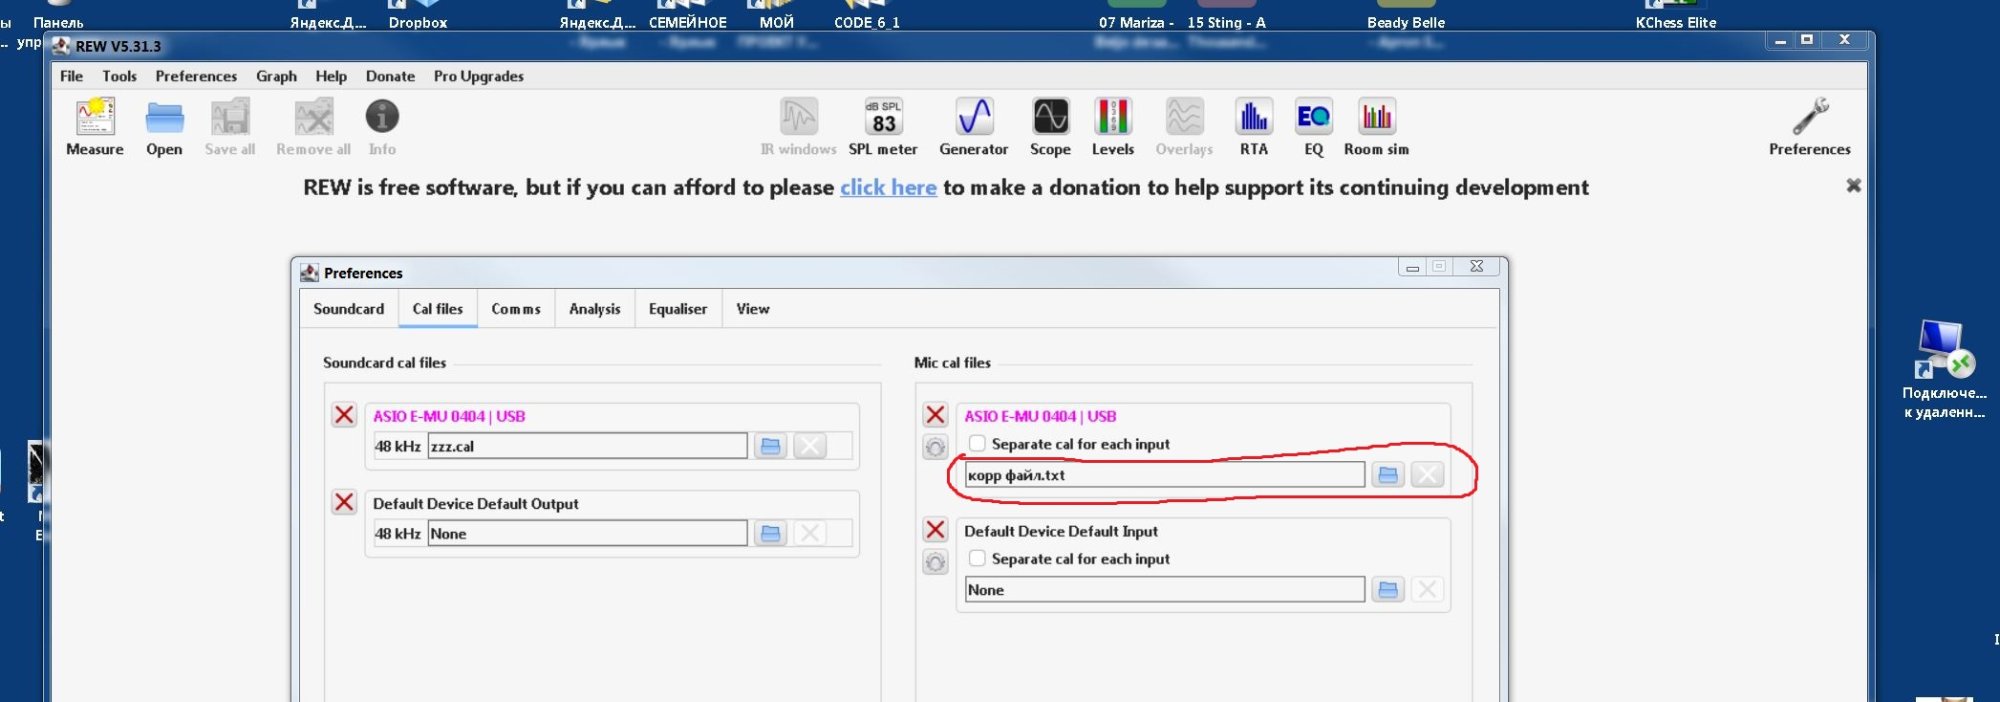
Task: Open the EQ window
Action: (x=1313, y=127)
